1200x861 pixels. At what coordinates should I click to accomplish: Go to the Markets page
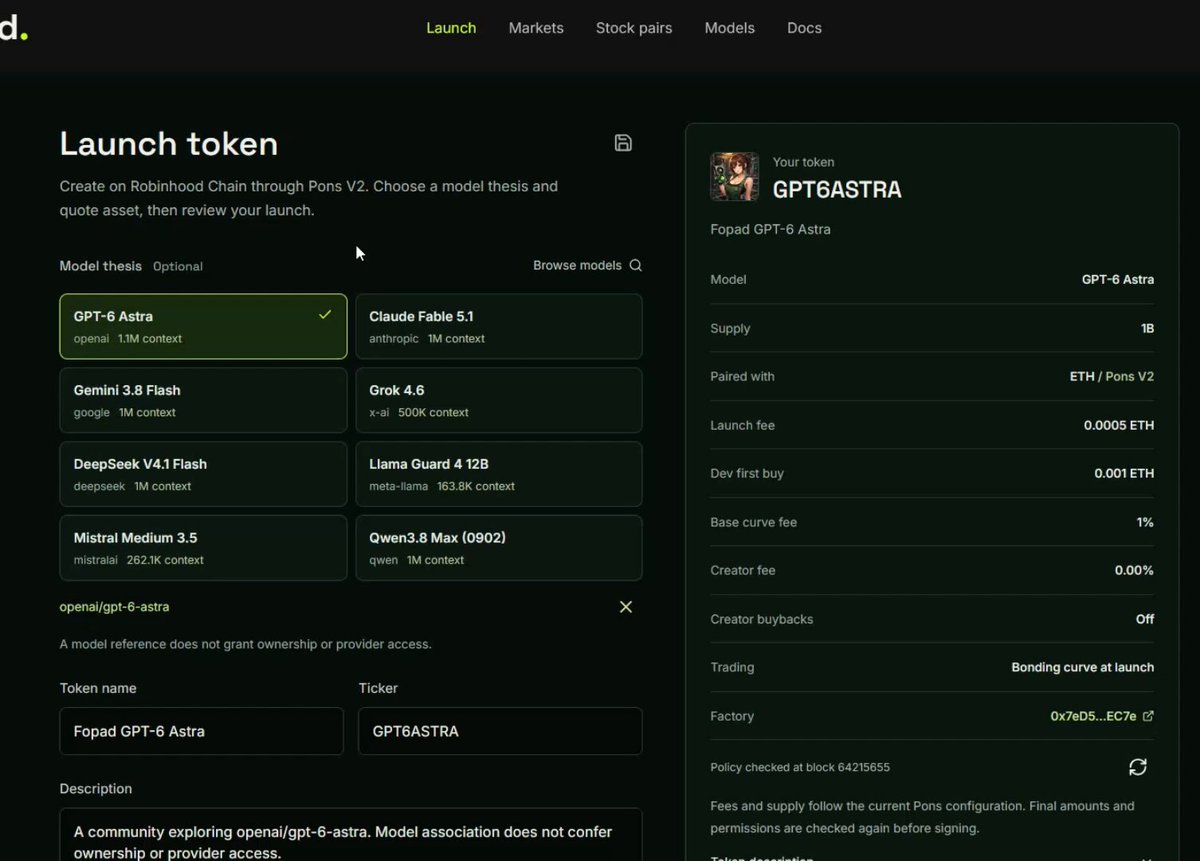pos(536,28)
